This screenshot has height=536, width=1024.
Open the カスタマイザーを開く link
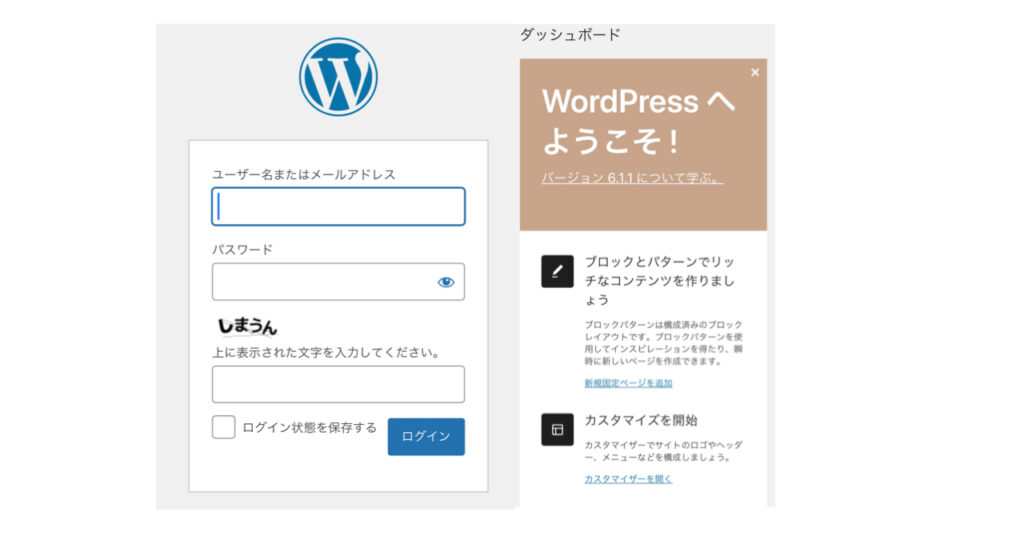[628, 479]
